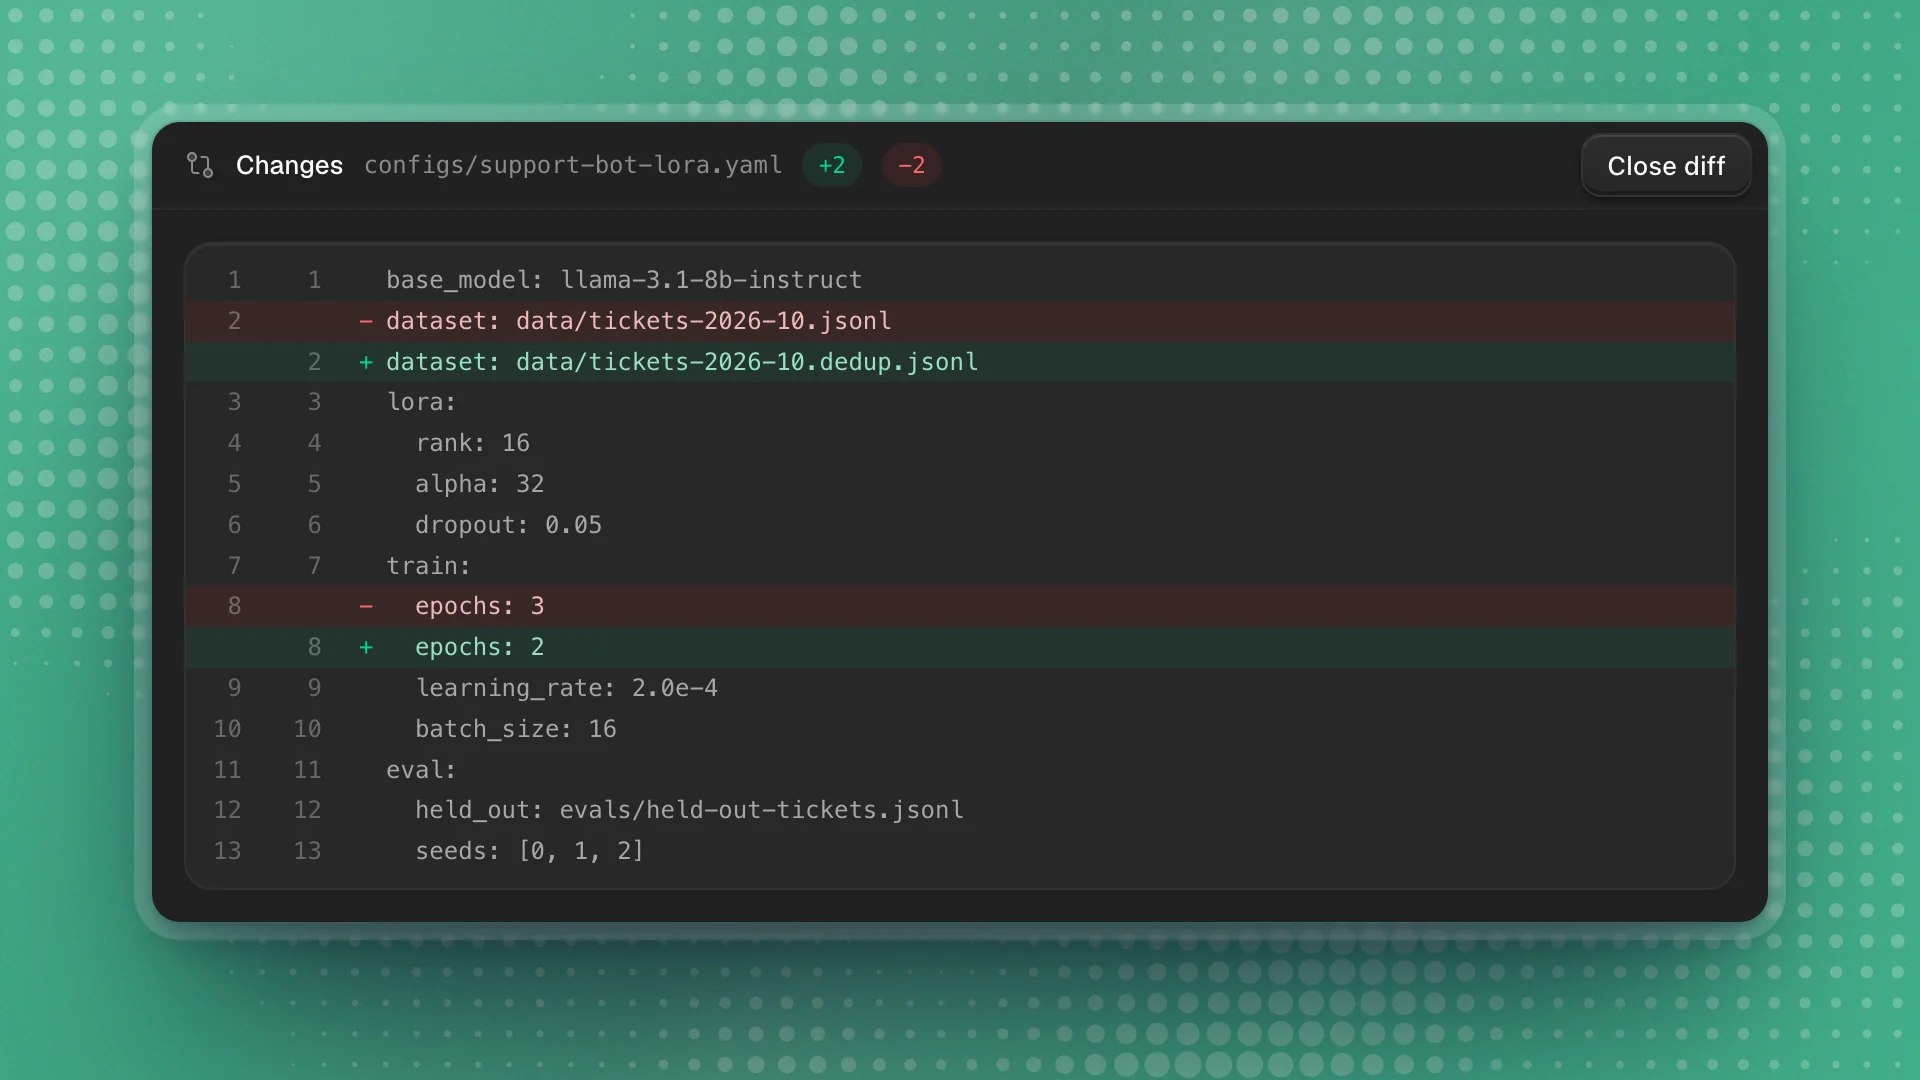Click the +2 additions badge
The height and width of the screenshot is (1080, 1920).
click(x=832, y=165)
